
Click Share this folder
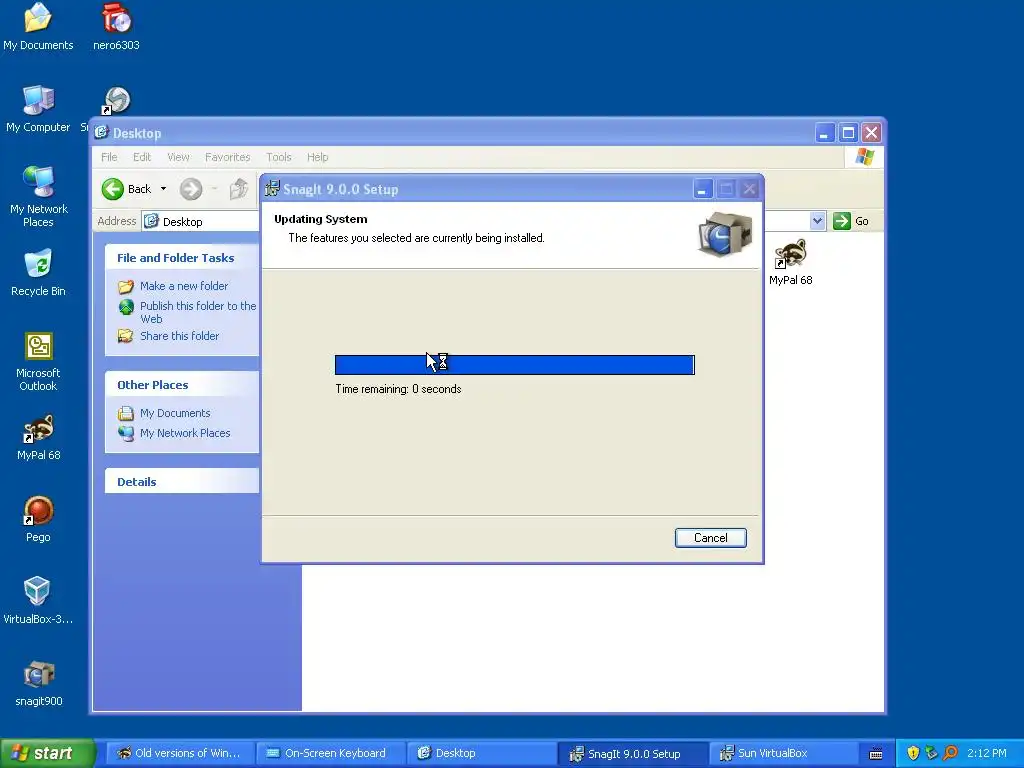(180, 336)
